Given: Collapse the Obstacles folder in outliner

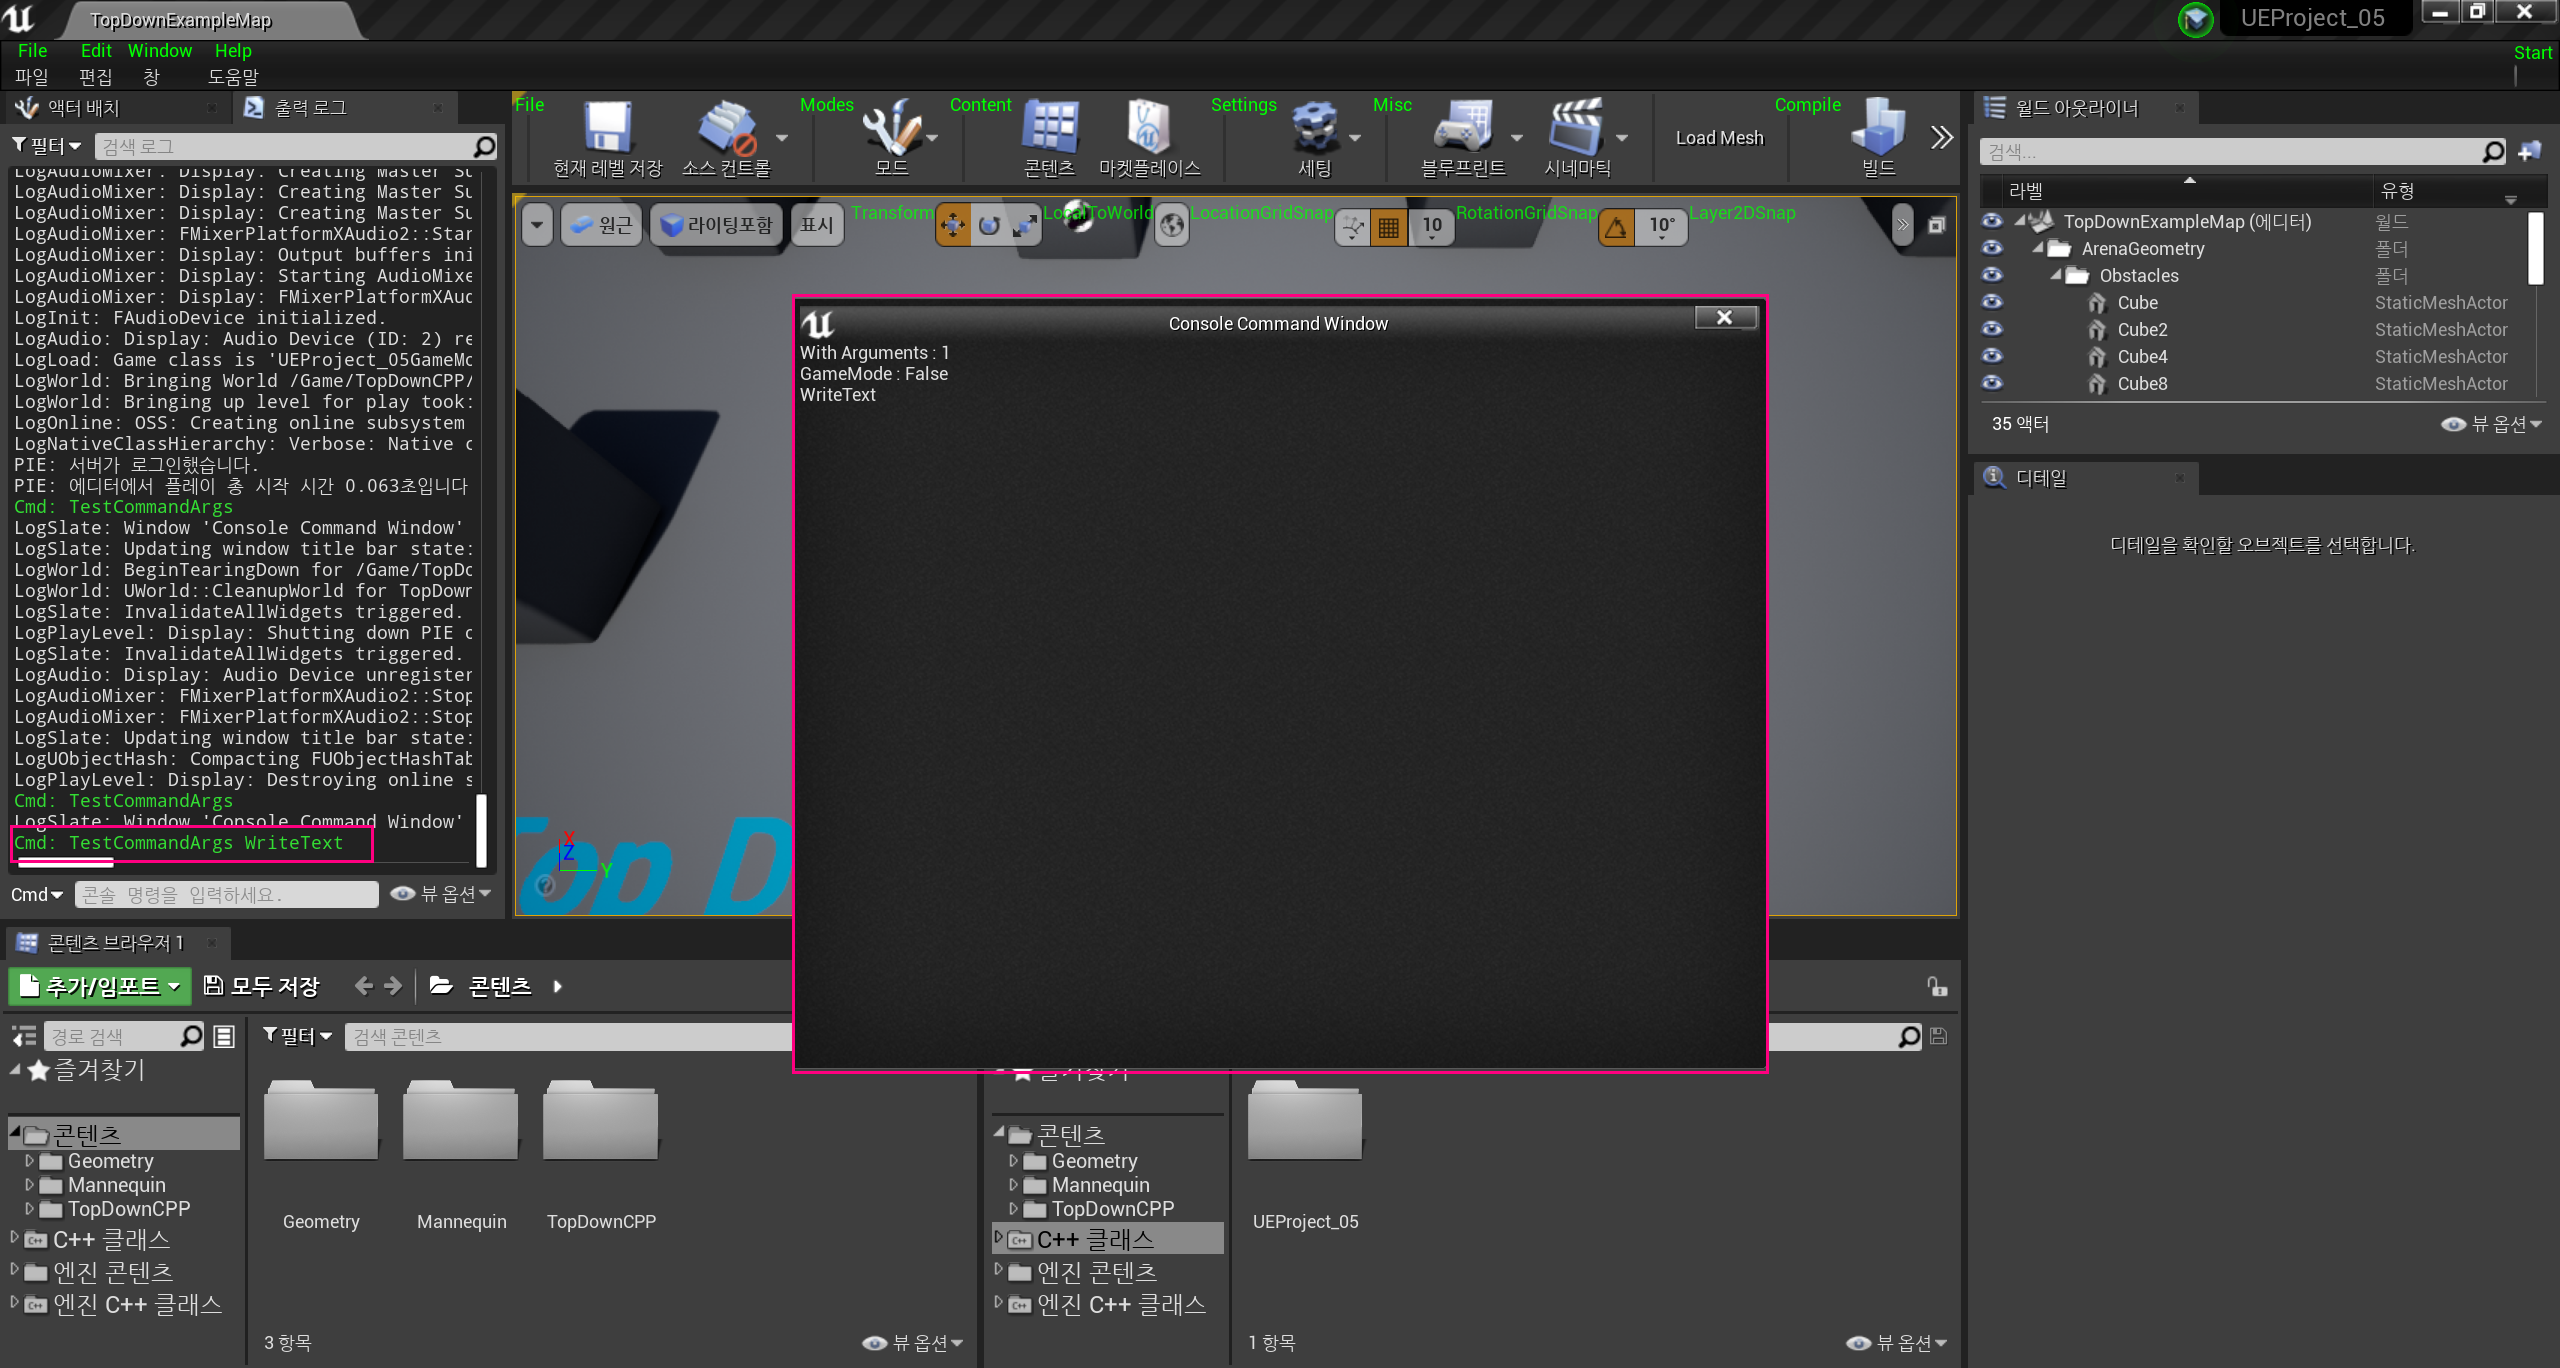Looking at the screenshot, I should tap(2056, 275).
